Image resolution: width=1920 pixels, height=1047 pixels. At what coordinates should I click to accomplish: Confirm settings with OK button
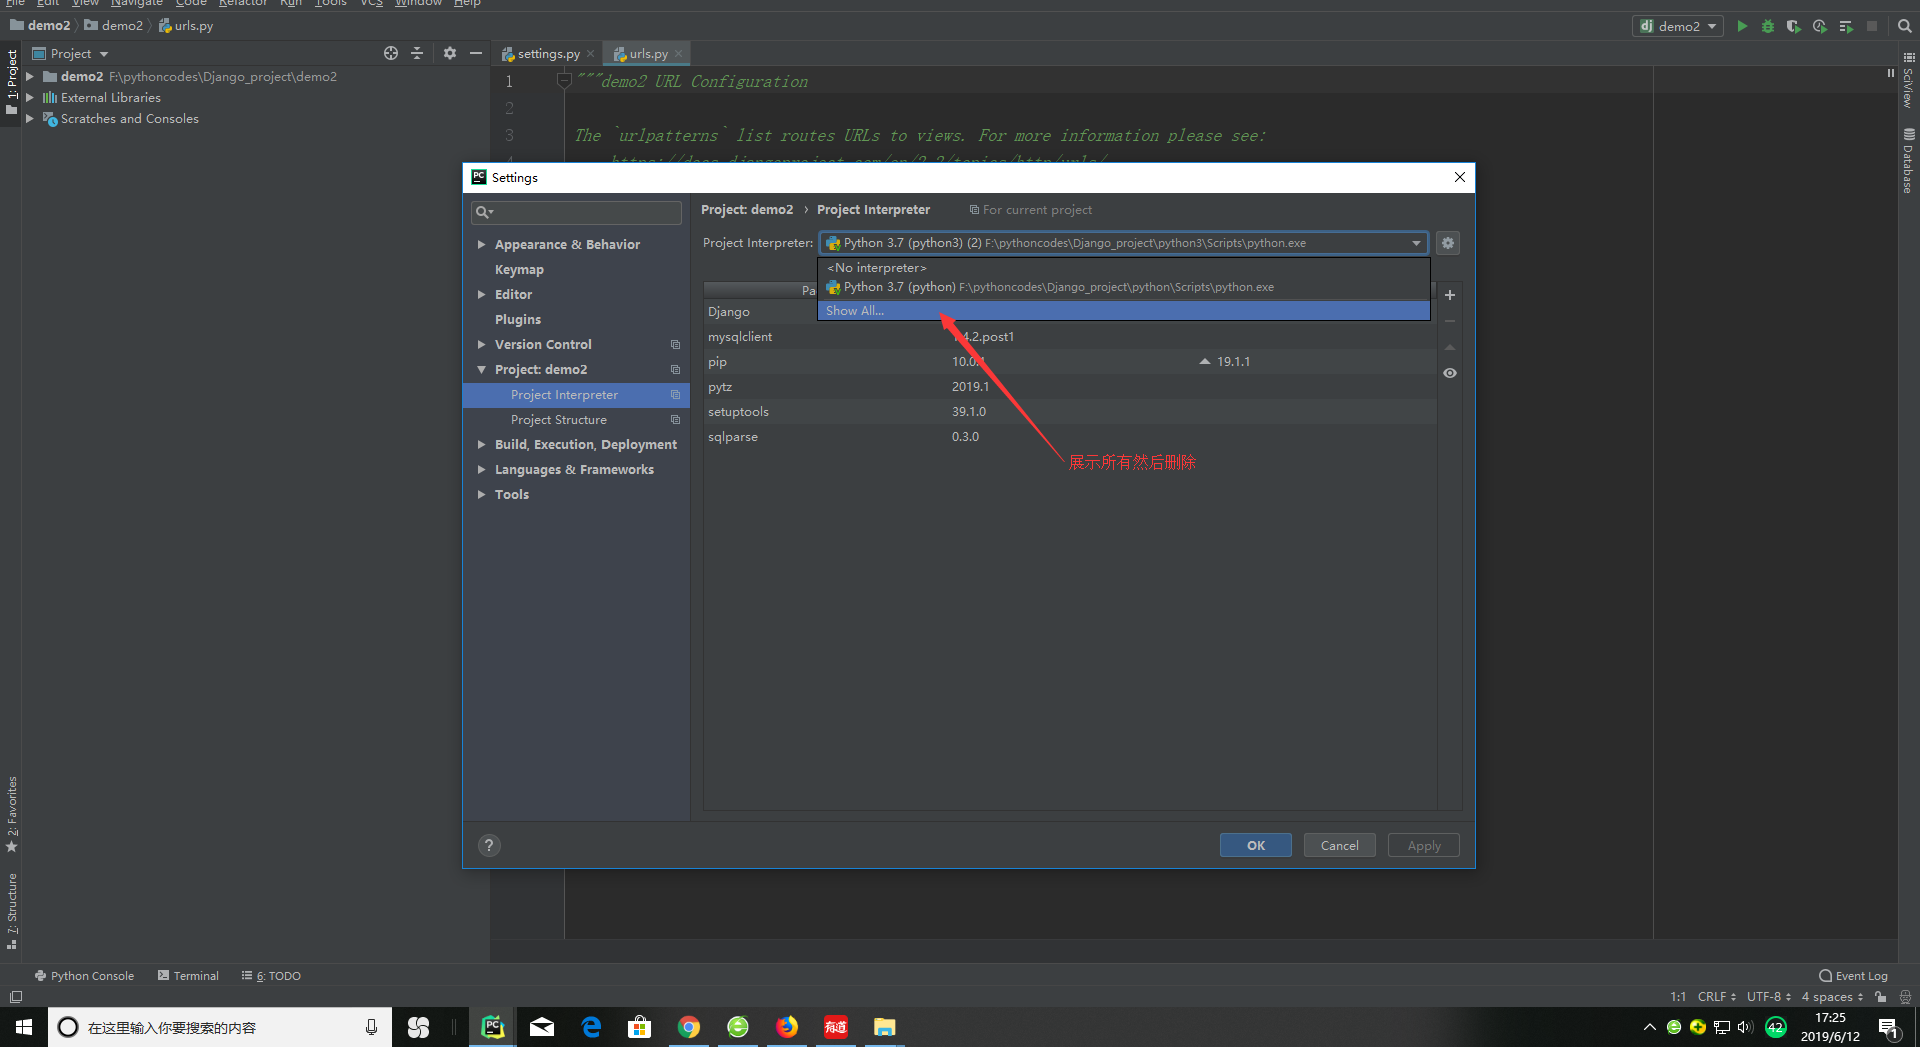1256,845
